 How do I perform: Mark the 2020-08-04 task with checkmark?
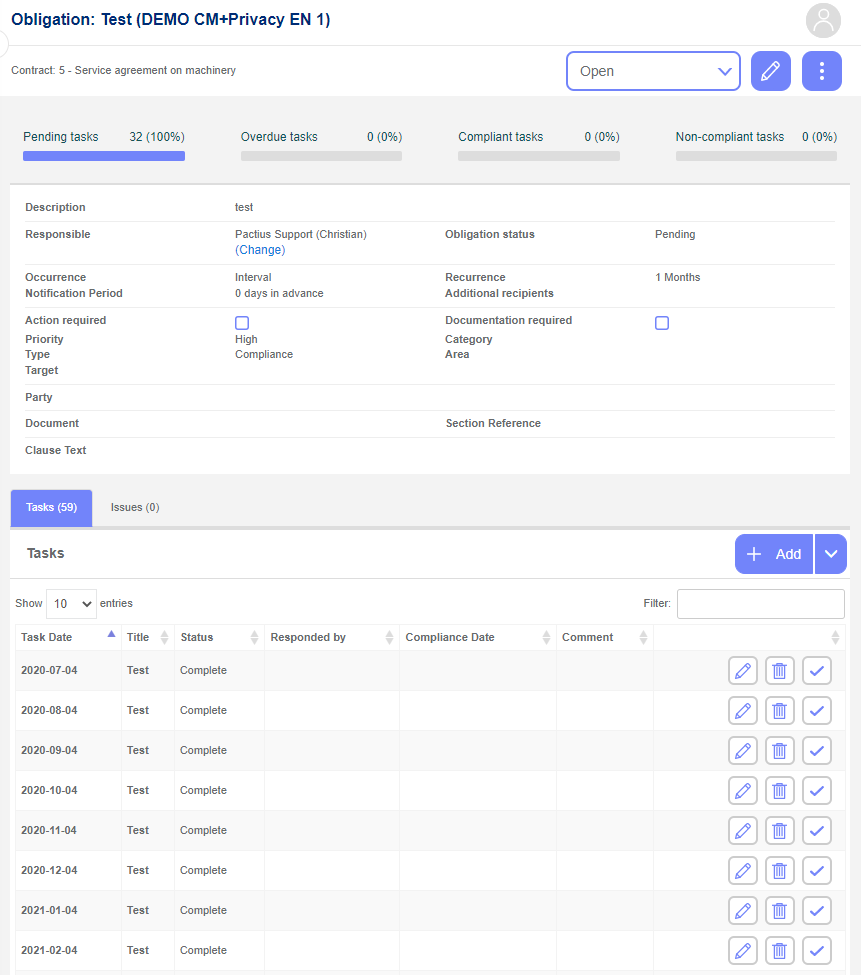pos(817,710)
